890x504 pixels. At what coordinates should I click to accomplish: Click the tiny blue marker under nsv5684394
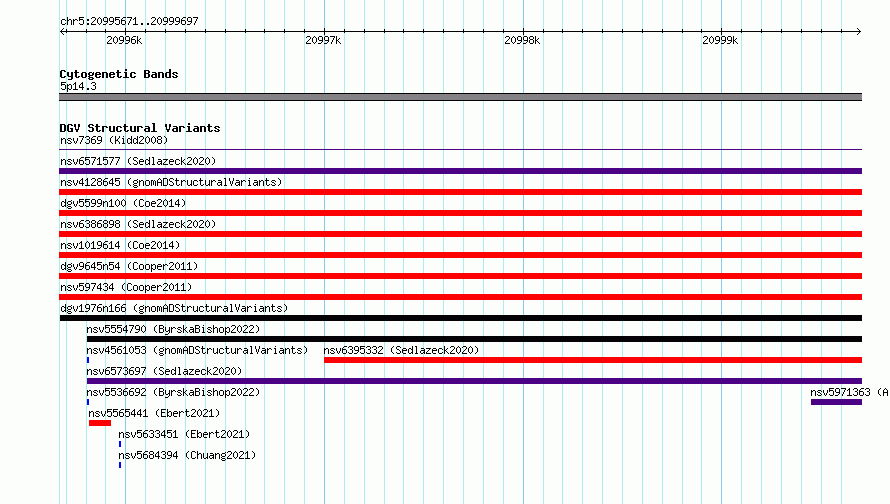point(120,465)
